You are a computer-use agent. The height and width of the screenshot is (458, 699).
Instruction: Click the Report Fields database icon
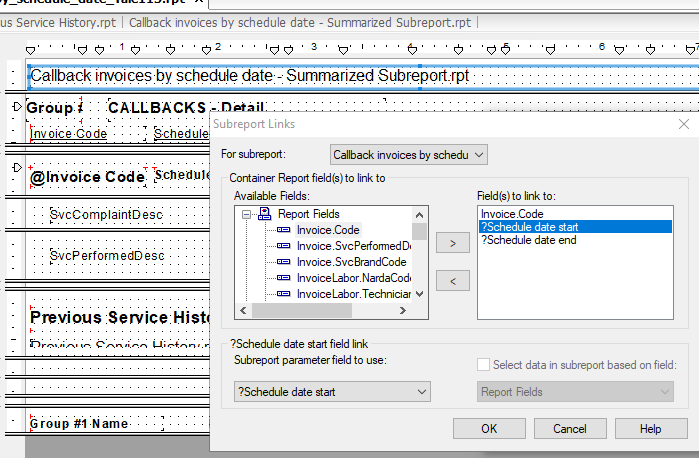pos(264,214)
